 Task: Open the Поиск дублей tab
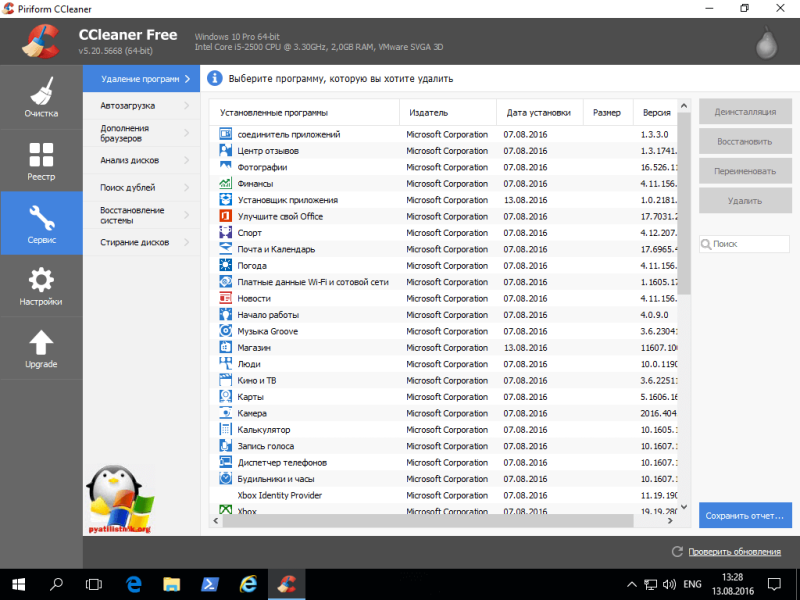[141, 187]
